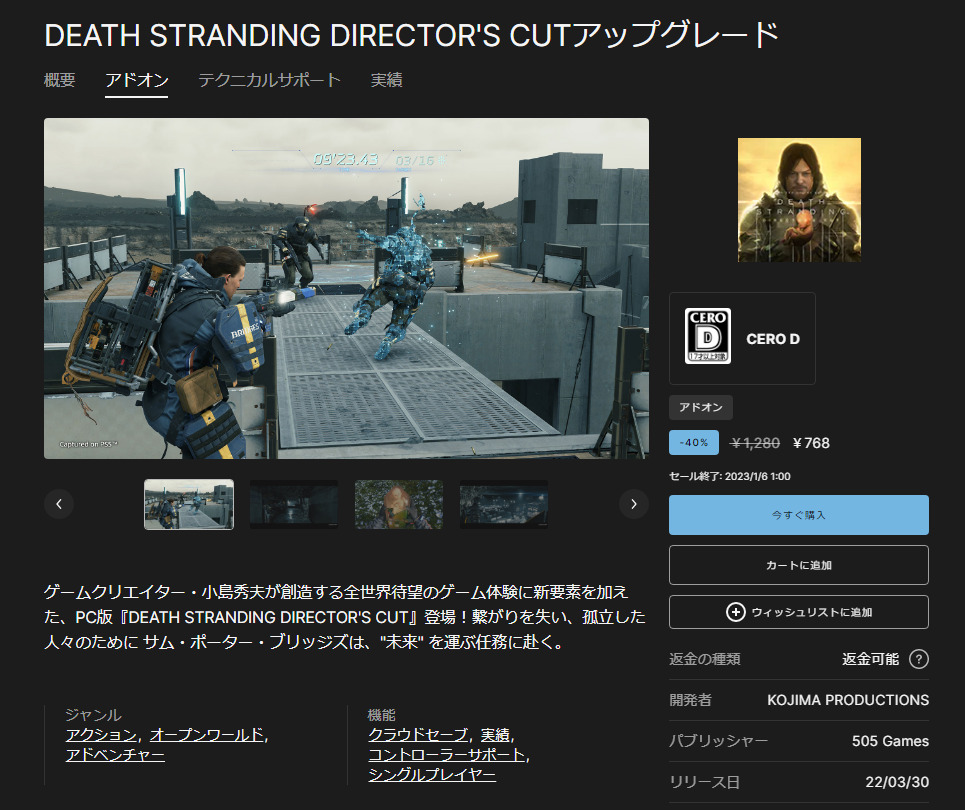Open the アドベンチャー genre link
The image size is (965, 810).
115,755
